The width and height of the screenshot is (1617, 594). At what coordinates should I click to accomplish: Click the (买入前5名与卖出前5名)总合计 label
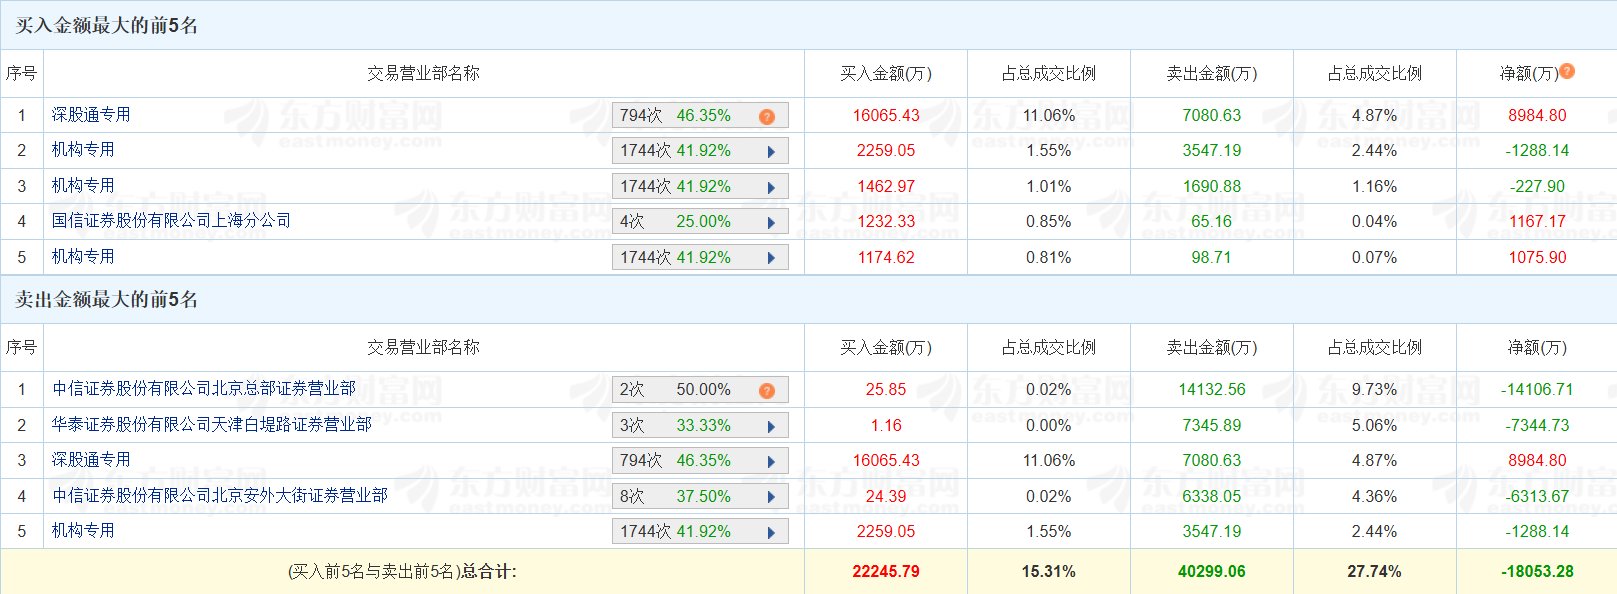tap(402, 572)
